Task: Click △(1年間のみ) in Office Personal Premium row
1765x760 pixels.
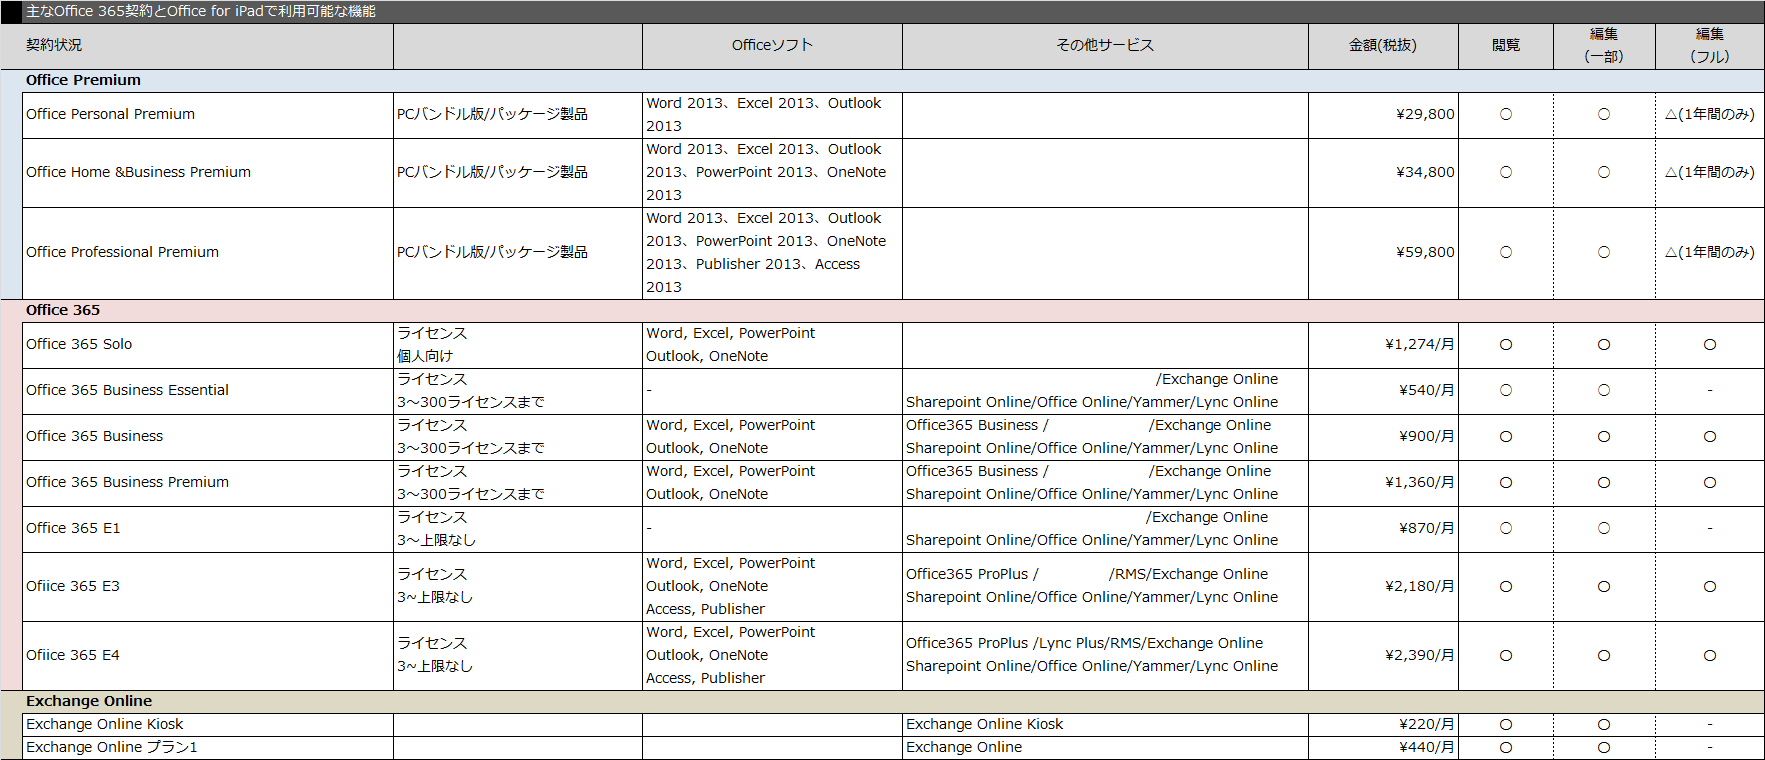Action: coord(1710,115)
